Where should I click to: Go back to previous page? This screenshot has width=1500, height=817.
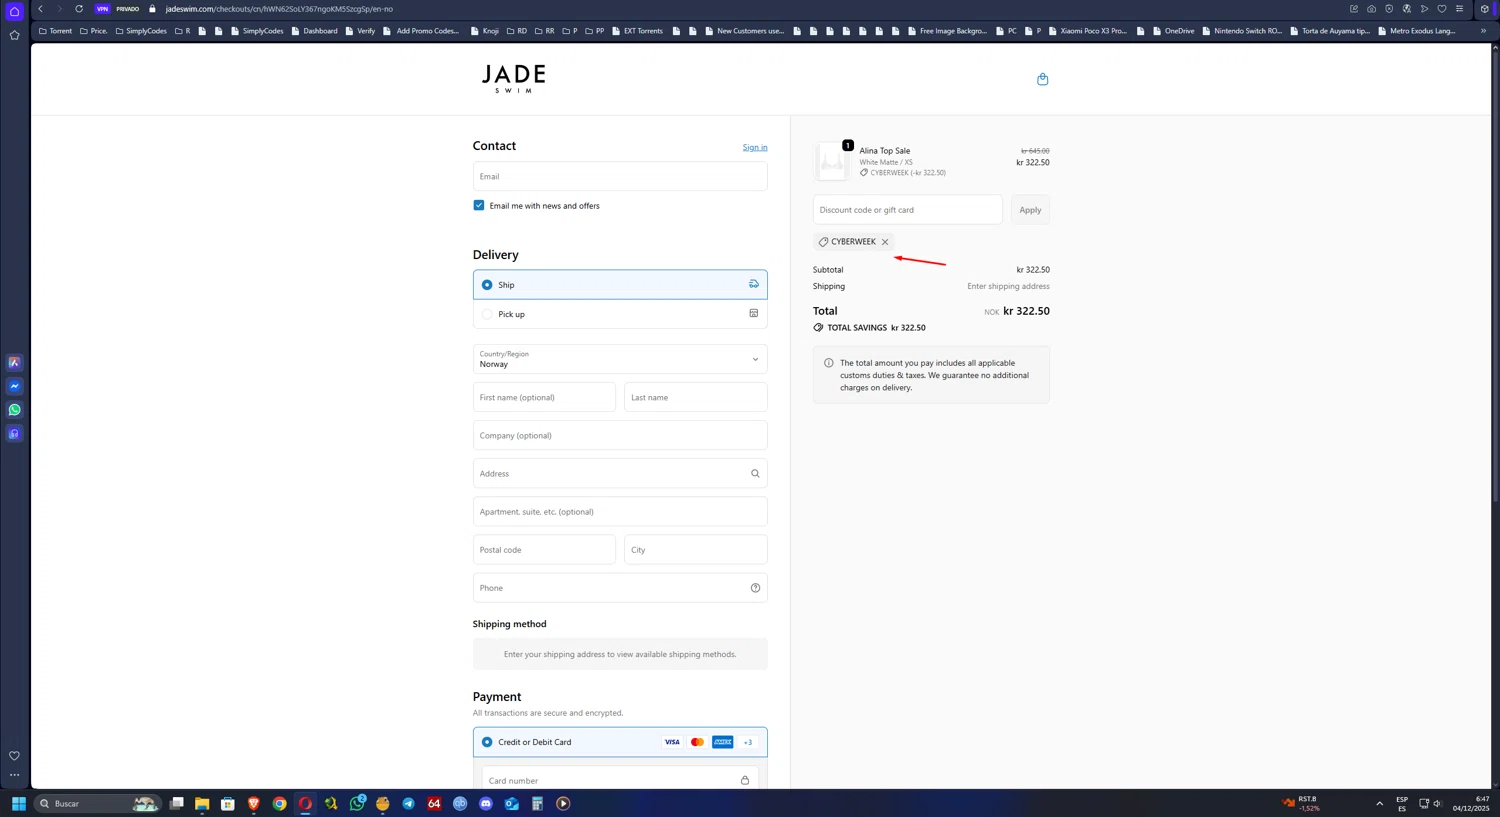(x=41, y=9)
